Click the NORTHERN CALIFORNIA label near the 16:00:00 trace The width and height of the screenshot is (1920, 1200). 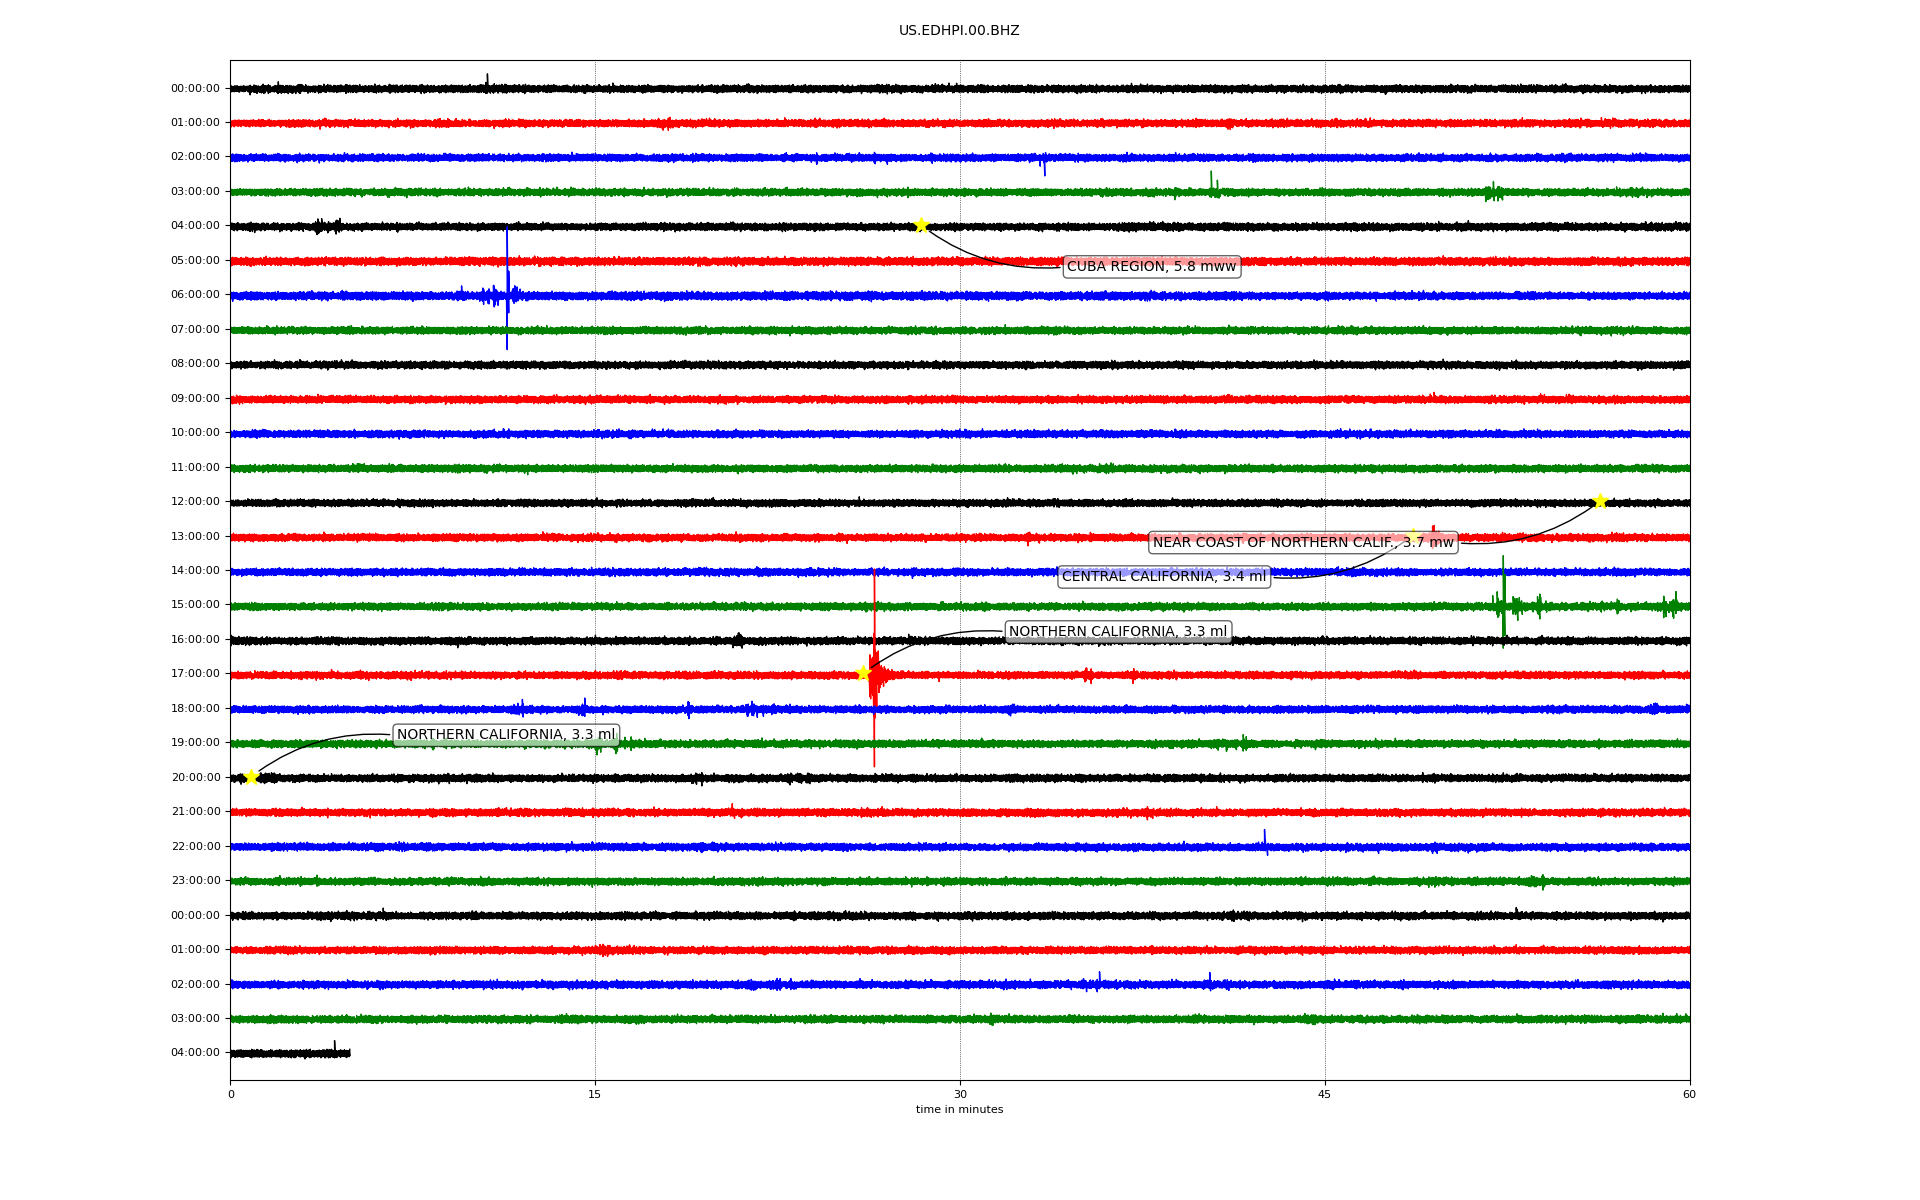click(1117, 632)
